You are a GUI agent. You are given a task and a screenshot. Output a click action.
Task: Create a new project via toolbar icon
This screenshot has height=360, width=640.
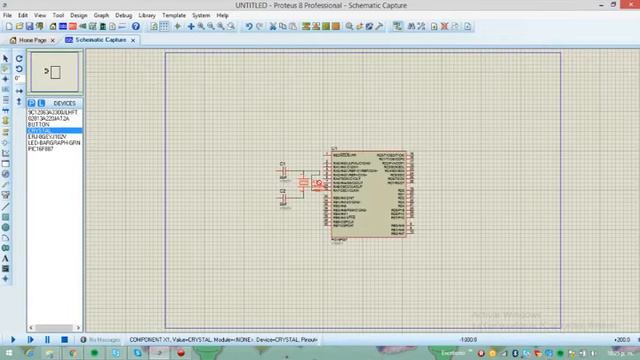point(9,27)
